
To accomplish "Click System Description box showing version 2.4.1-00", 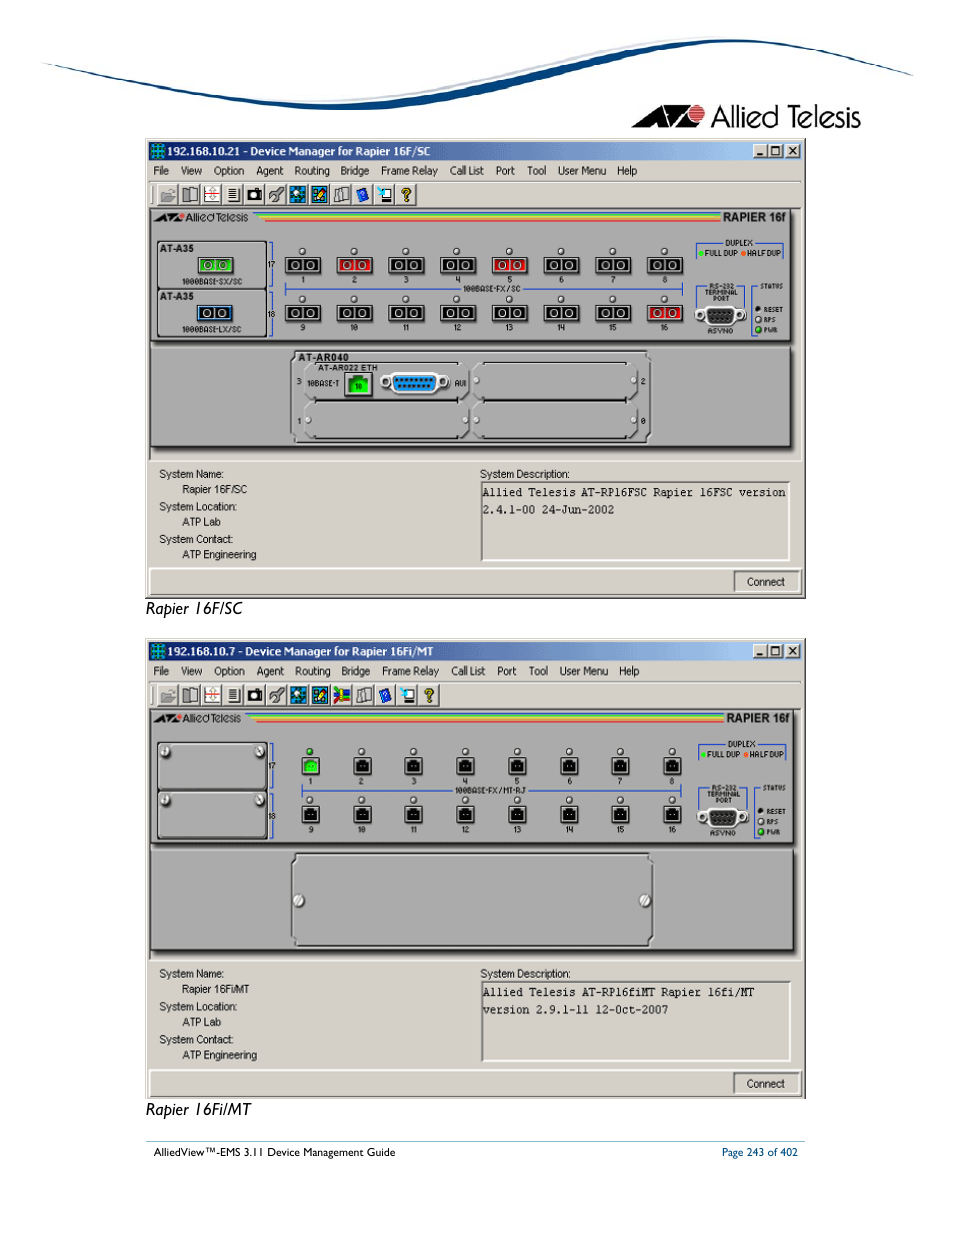I will tap(635, 521).
